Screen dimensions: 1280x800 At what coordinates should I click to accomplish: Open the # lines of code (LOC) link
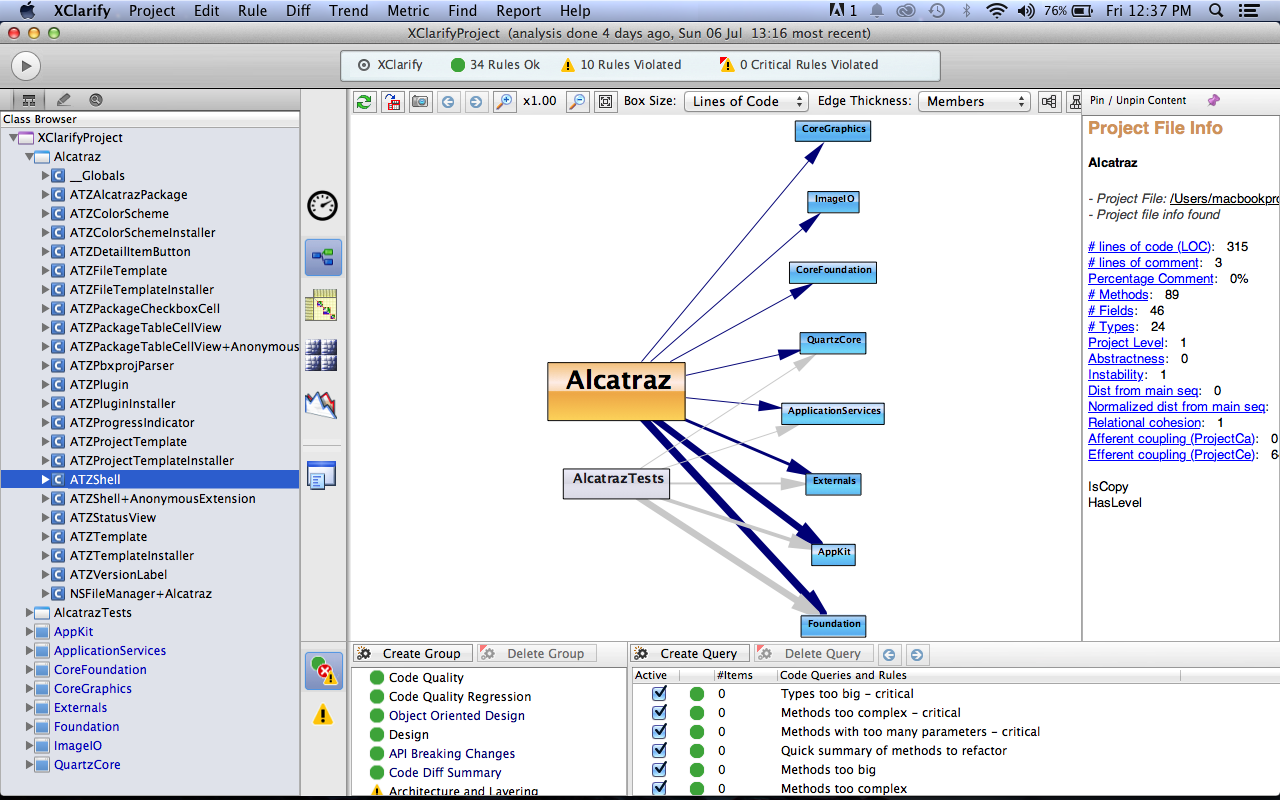pyautogui.click(x=1150, y=247)
